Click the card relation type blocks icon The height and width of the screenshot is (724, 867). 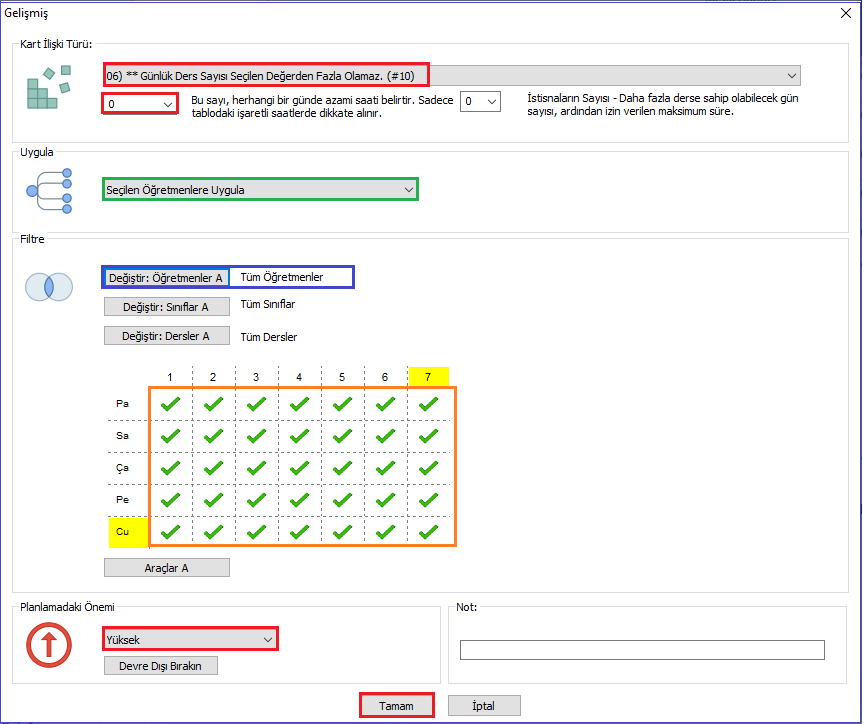(x=49, y=87)
